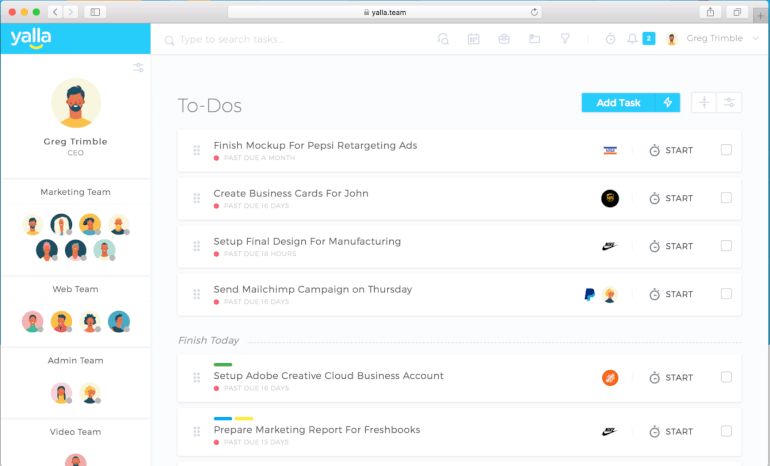Click PayPal logo on Mailchimp task

(589, 294)
